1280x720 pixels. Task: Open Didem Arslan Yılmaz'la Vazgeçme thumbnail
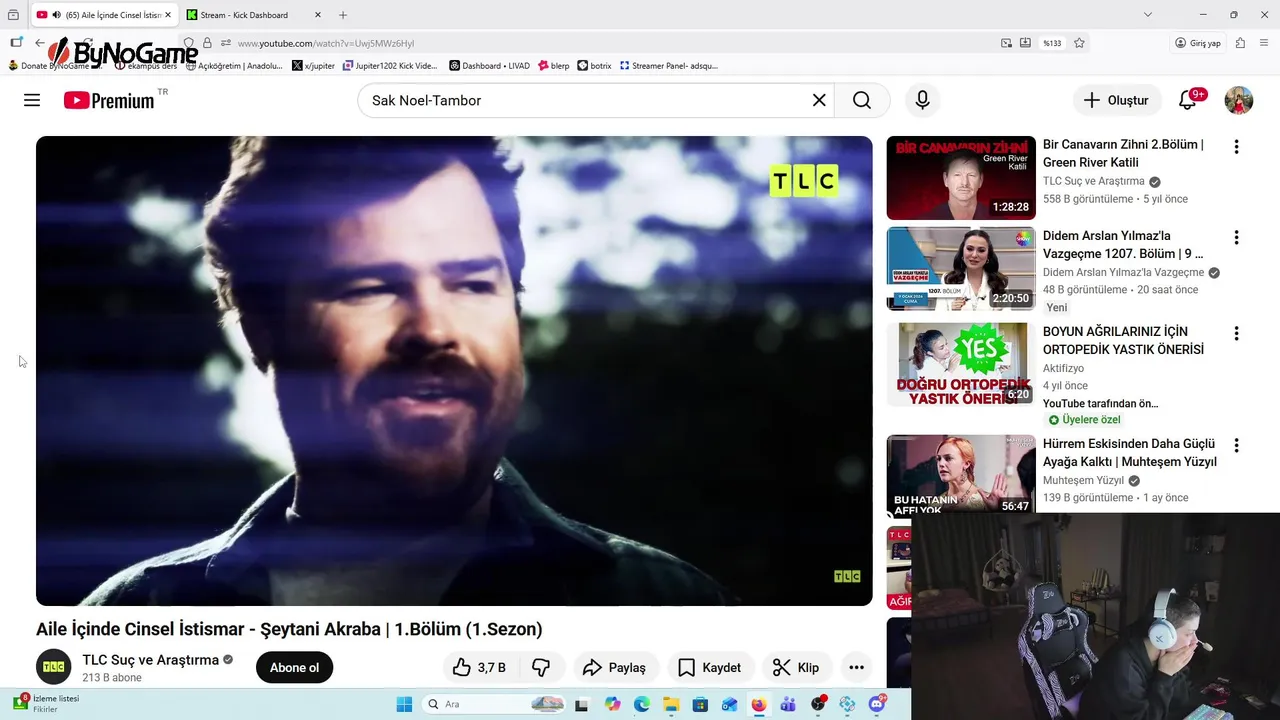[961, 269]
